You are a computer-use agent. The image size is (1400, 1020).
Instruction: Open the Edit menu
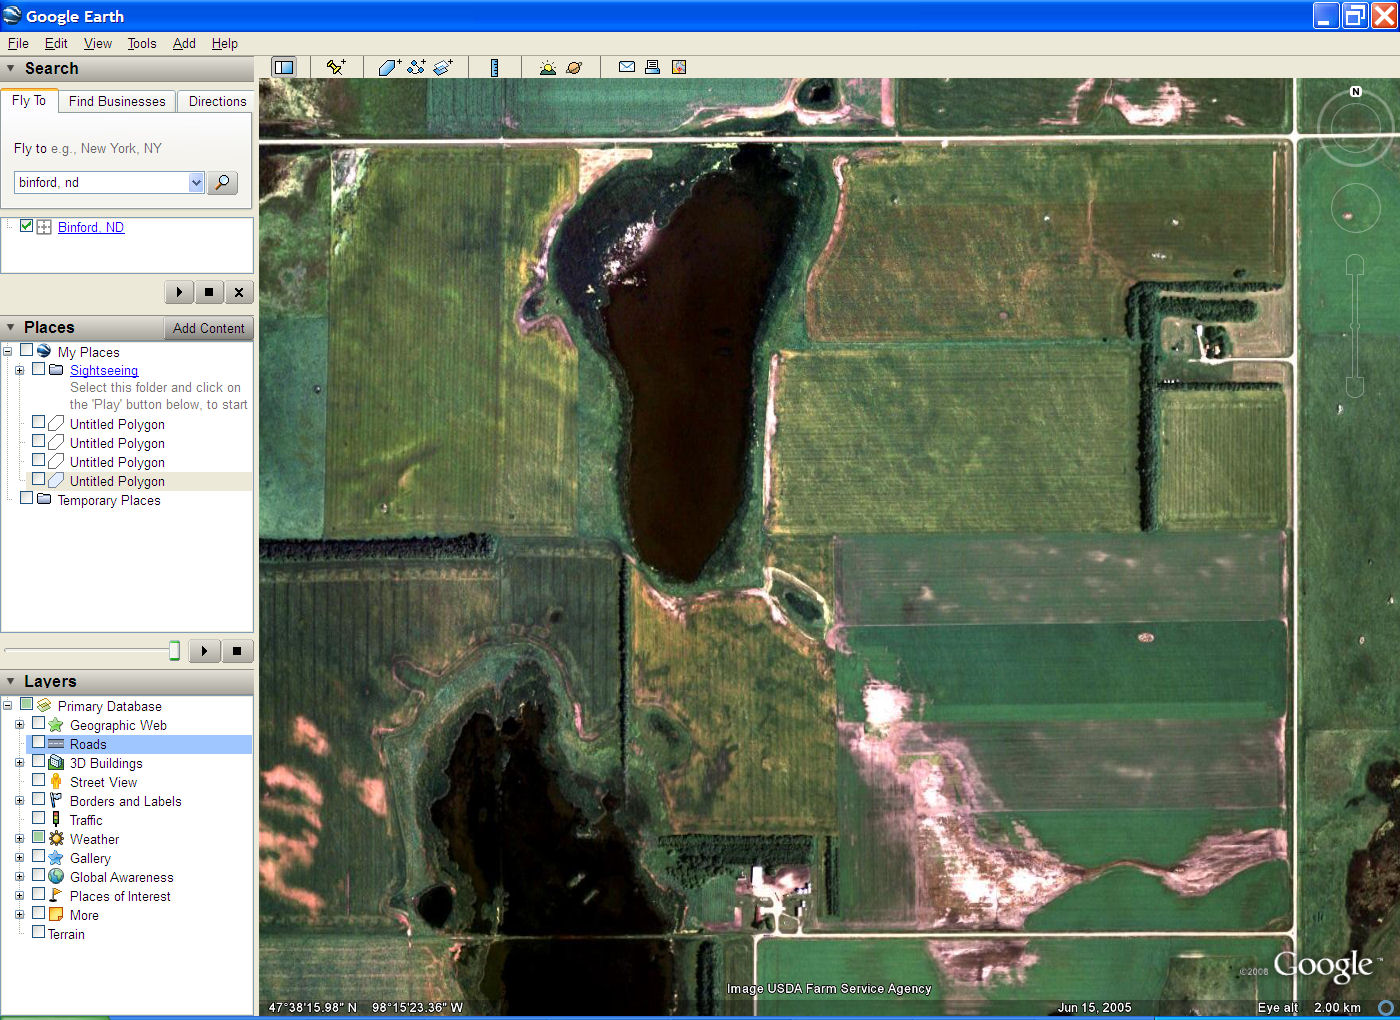click(x=56, y=43)
